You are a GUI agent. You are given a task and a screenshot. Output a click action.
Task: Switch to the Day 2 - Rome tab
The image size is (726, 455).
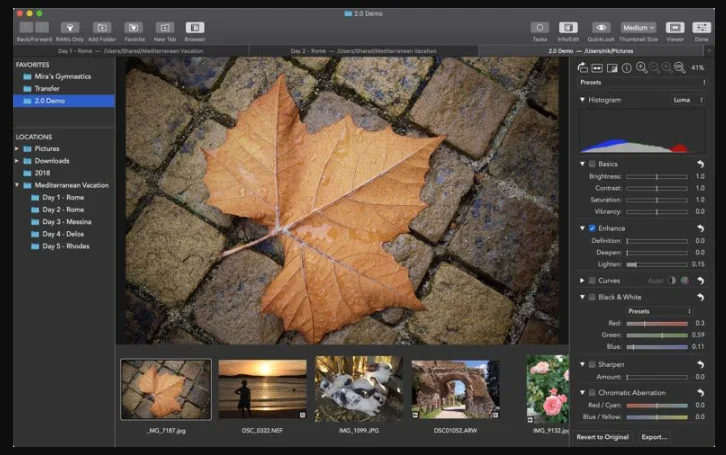(x=363, y=51)
